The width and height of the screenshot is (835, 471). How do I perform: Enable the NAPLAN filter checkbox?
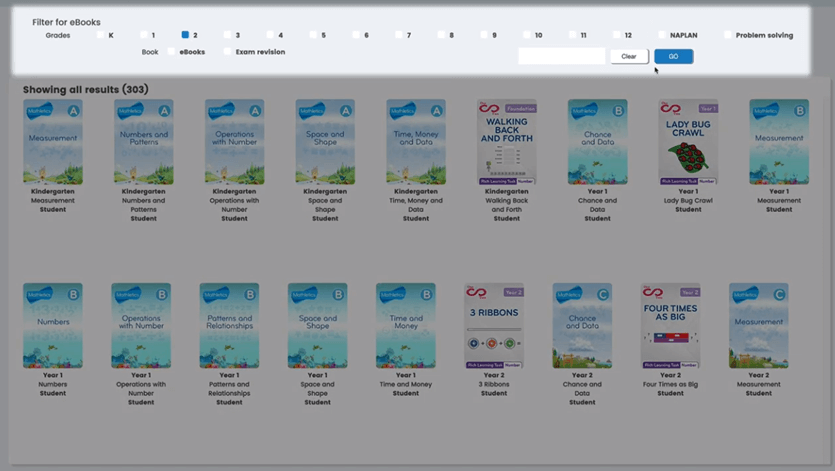pyautogui.click(x=661, y=35)
